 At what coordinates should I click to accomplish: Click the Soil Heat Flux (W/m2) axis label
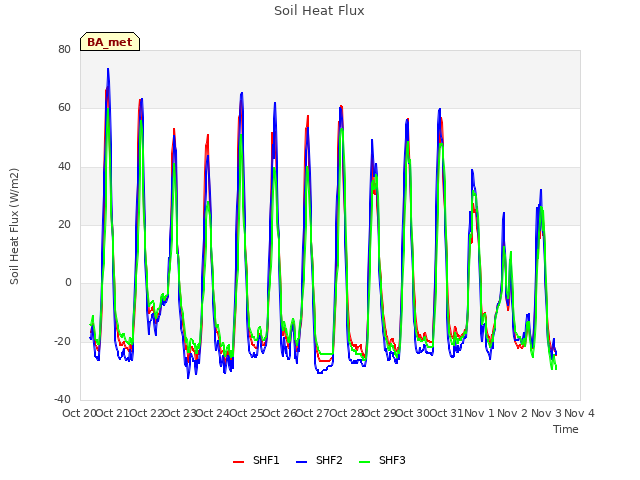click(x=14, y=226)
